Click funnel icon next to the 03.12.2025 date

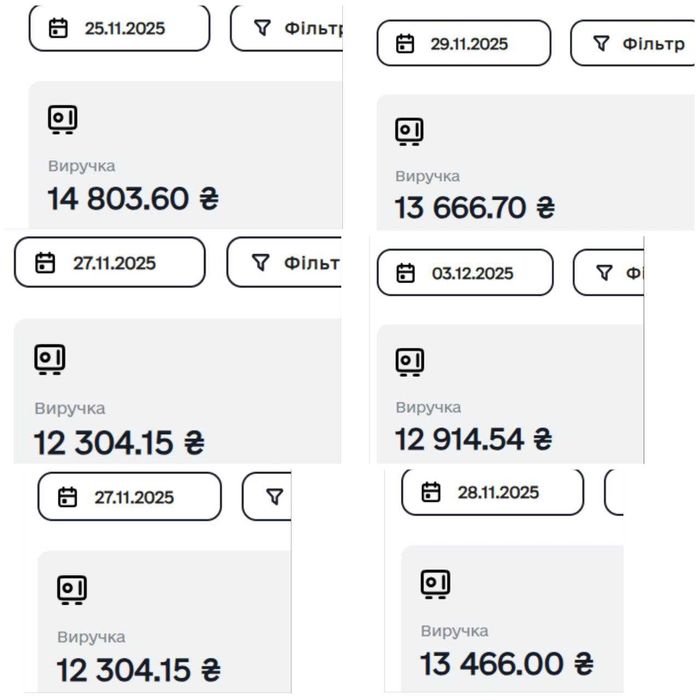pyautogui.click(x=604, y=273)
